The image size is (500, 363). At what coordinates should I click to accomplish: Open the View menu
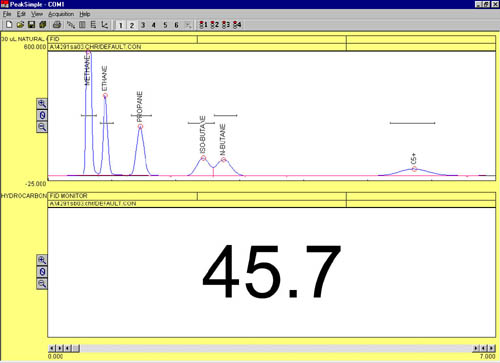click(x=37, y=14)
